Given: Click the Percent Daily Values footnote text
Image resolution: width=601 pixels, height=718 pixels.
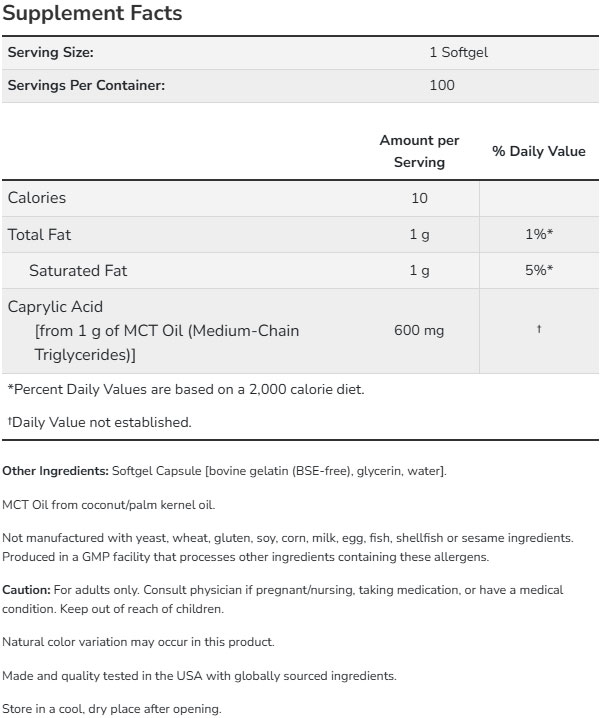Looking at the screenshot, I should [186, 389].
